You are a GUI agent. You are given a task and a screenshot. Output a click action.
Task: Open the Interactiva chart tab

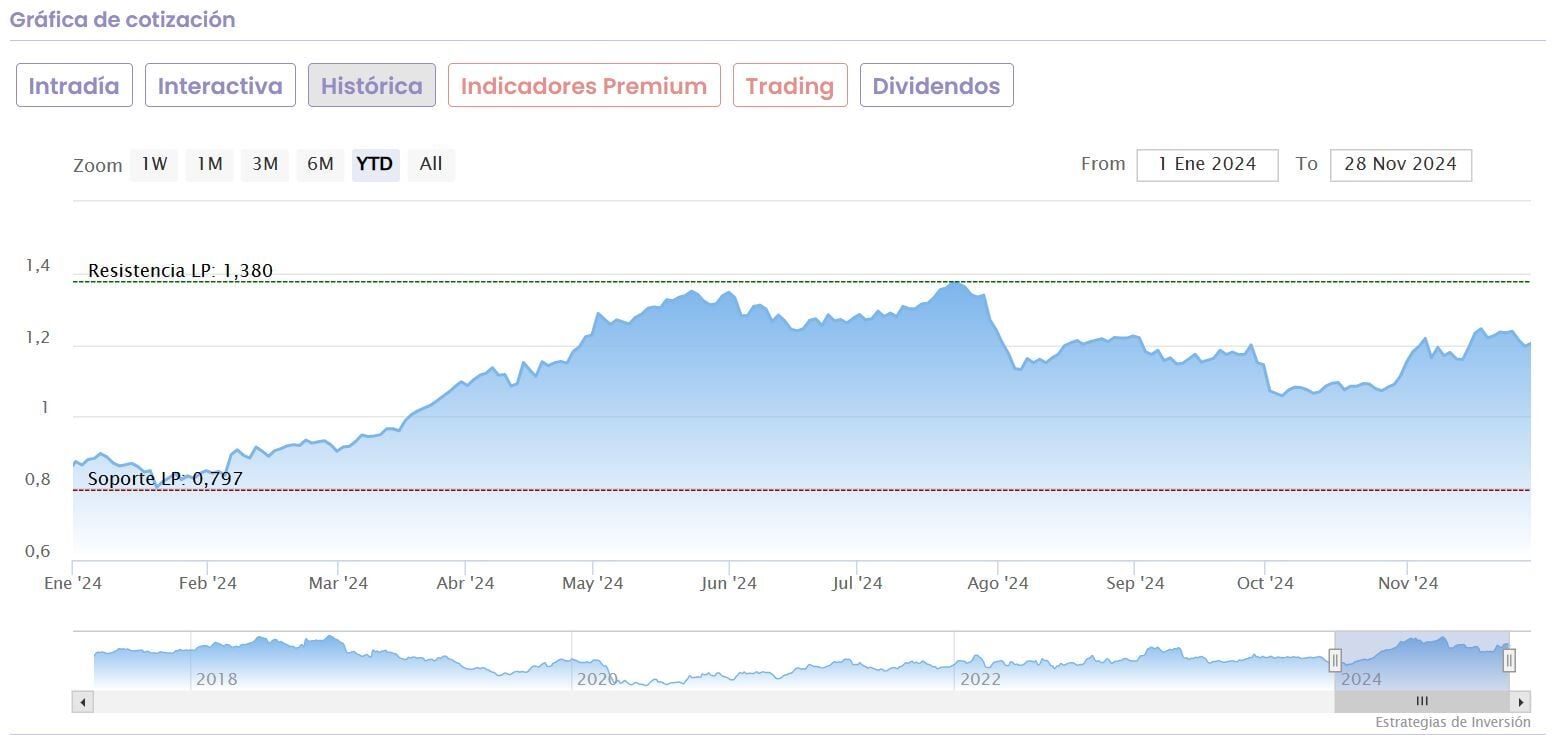pyautogui.click(x=220, y=86)
